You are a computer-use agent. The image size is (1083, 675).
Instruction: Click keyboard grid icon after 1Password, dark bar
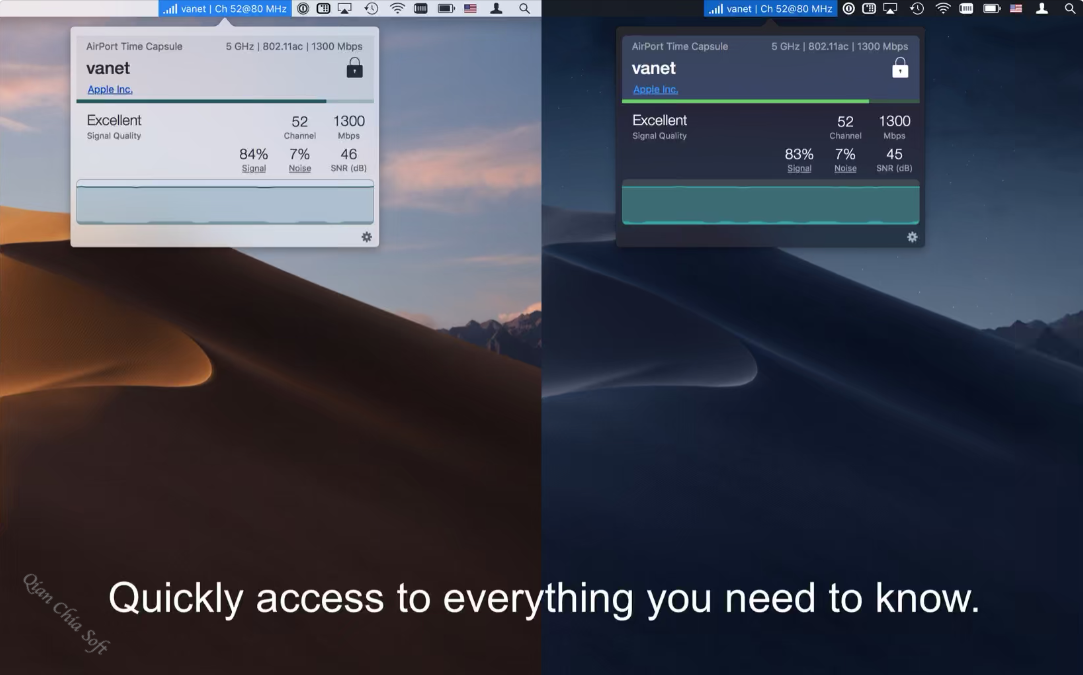coord(869,8)
